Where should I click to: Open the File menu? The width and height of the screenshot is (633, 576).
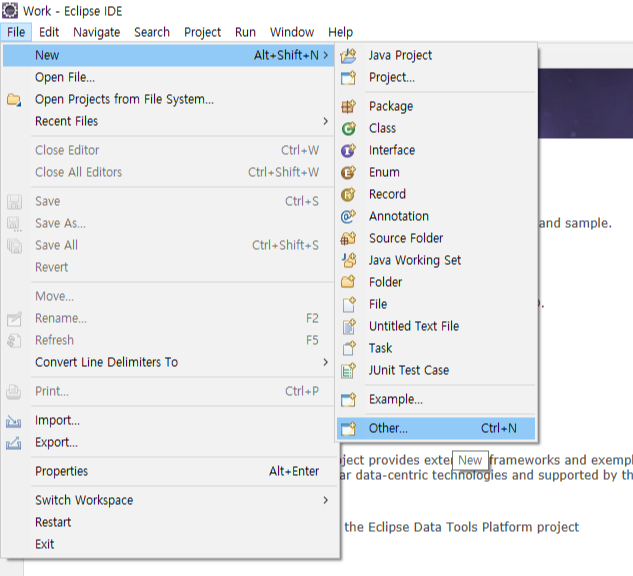16,32
